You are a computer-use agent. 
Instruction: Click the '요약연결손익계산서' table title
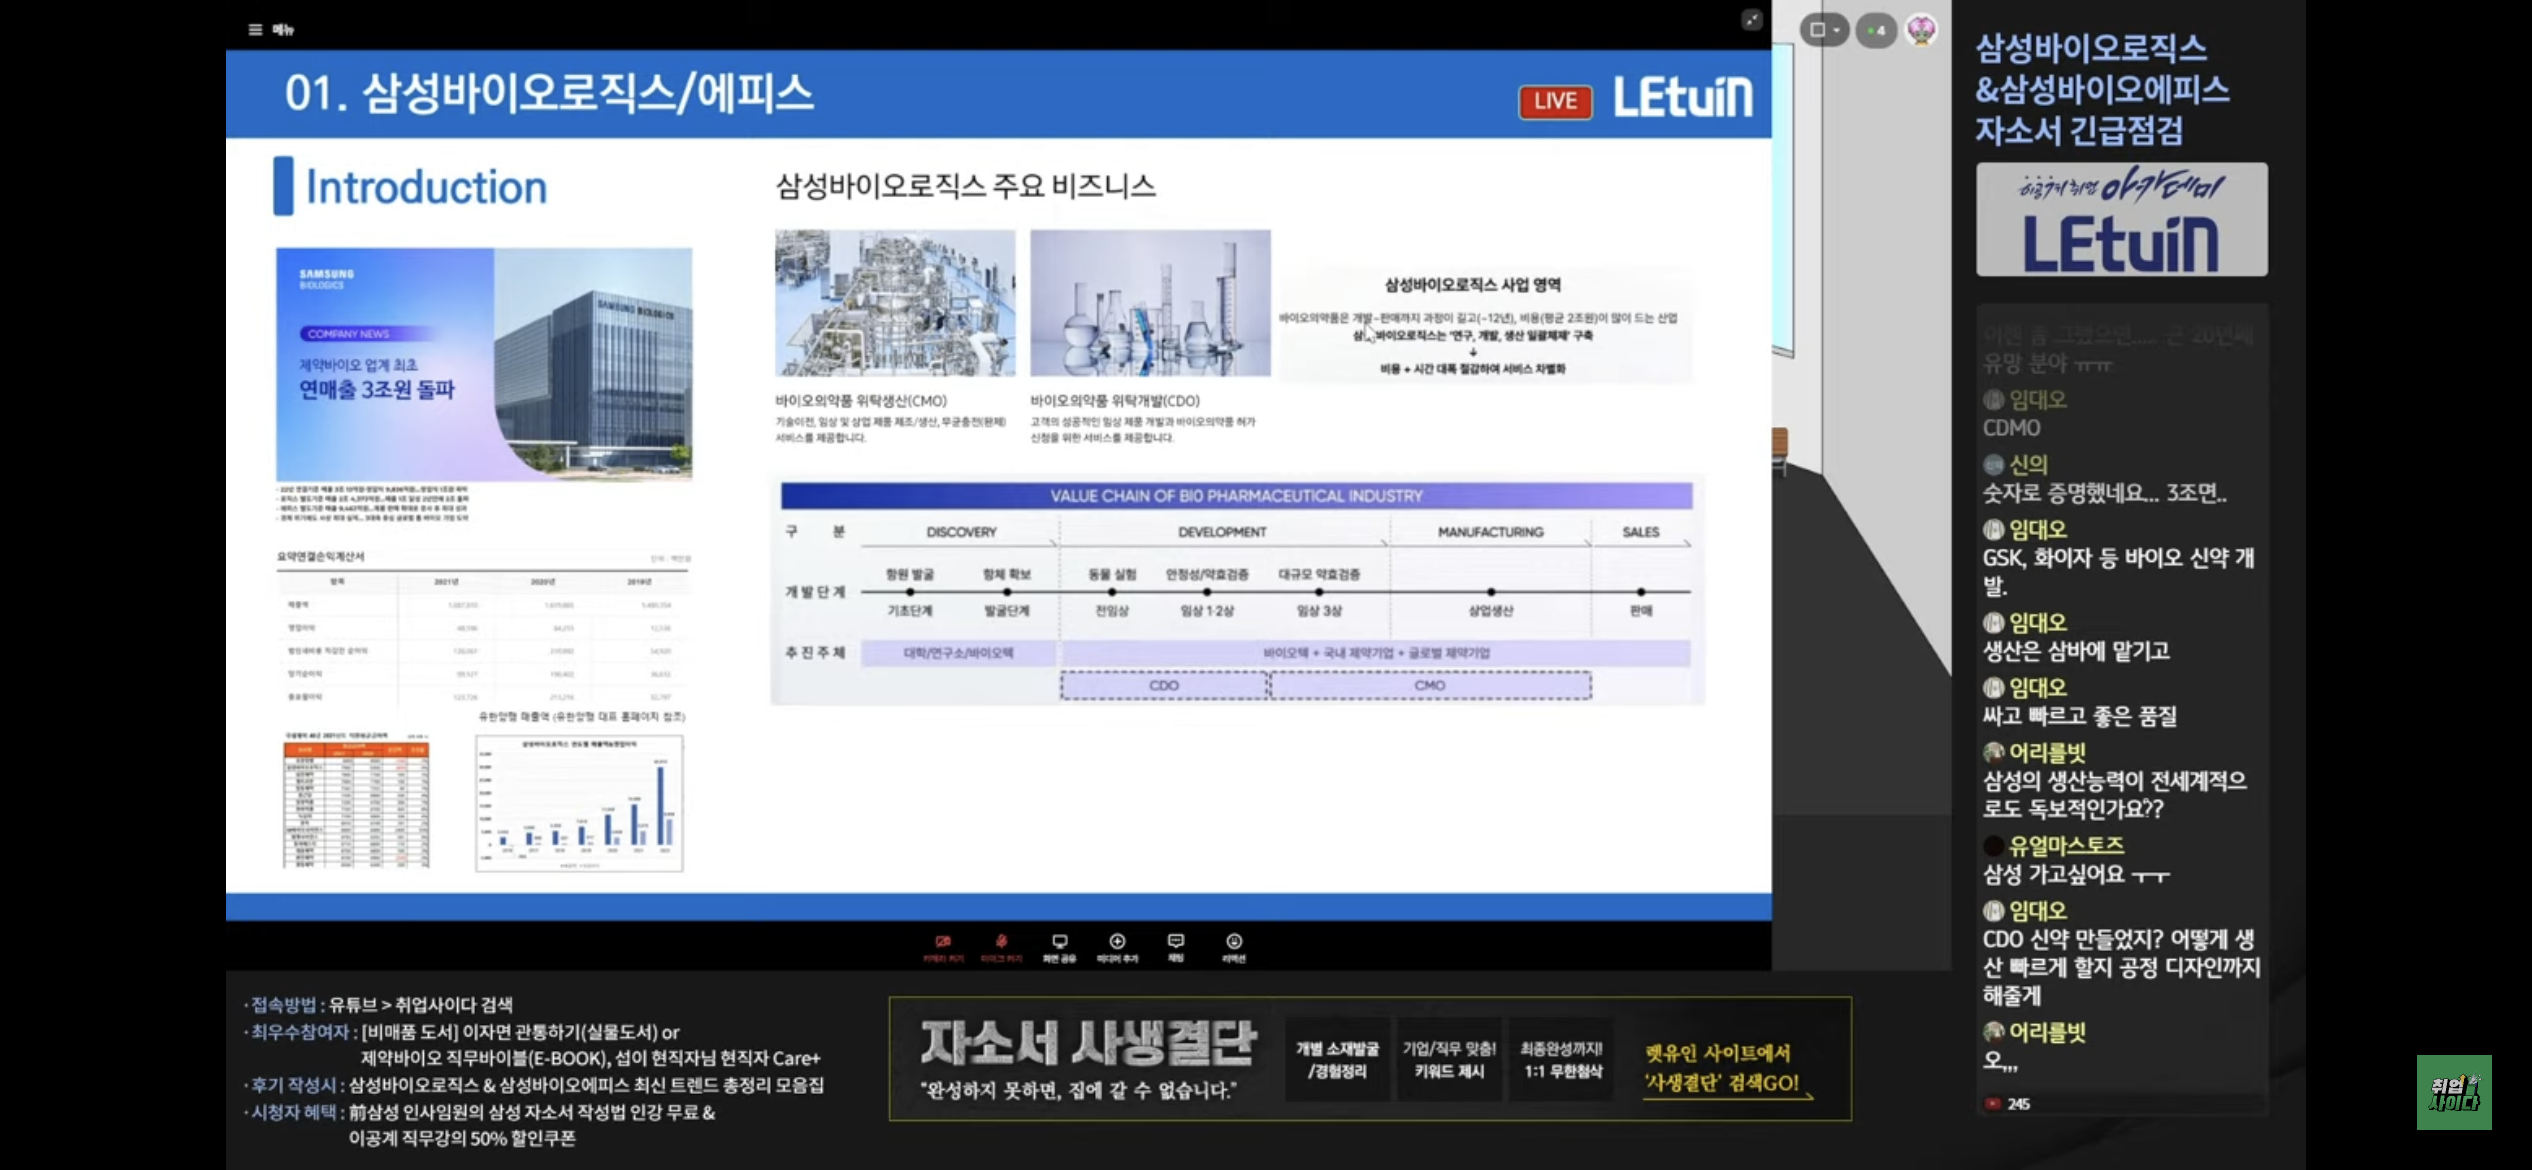pyautogui.click(x=321, y=556)
